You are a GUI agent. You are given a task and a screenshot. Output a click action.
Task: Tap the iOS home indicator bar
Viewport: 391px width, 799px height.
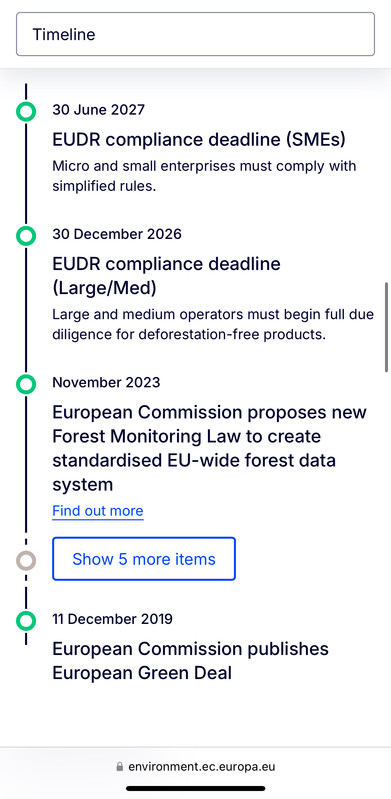click(x=196, y=788)
